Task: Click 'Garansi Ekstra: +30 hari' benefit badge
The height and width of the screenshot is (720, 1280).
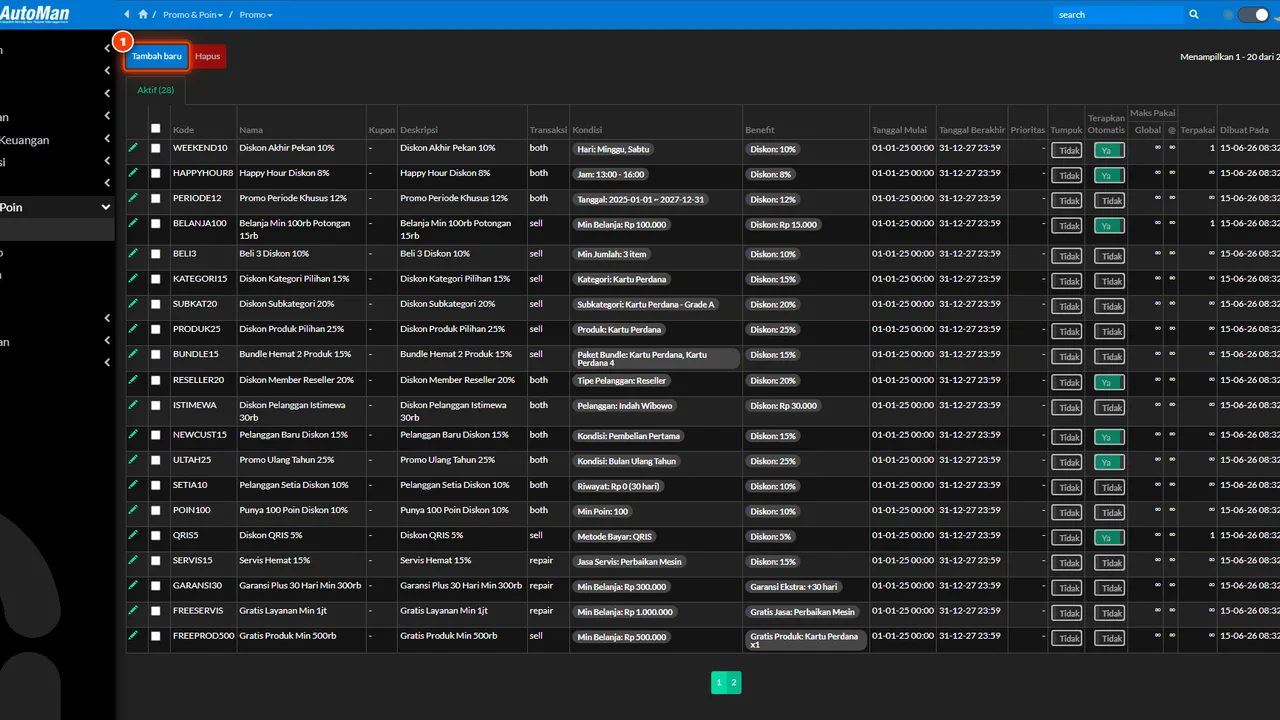Action: [794, 587]
